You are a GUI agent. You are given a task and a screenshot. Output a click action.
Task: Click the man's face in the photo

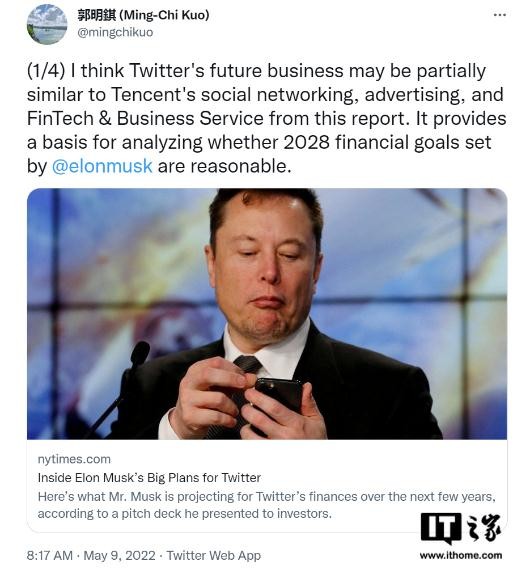(x=266, y=263)
